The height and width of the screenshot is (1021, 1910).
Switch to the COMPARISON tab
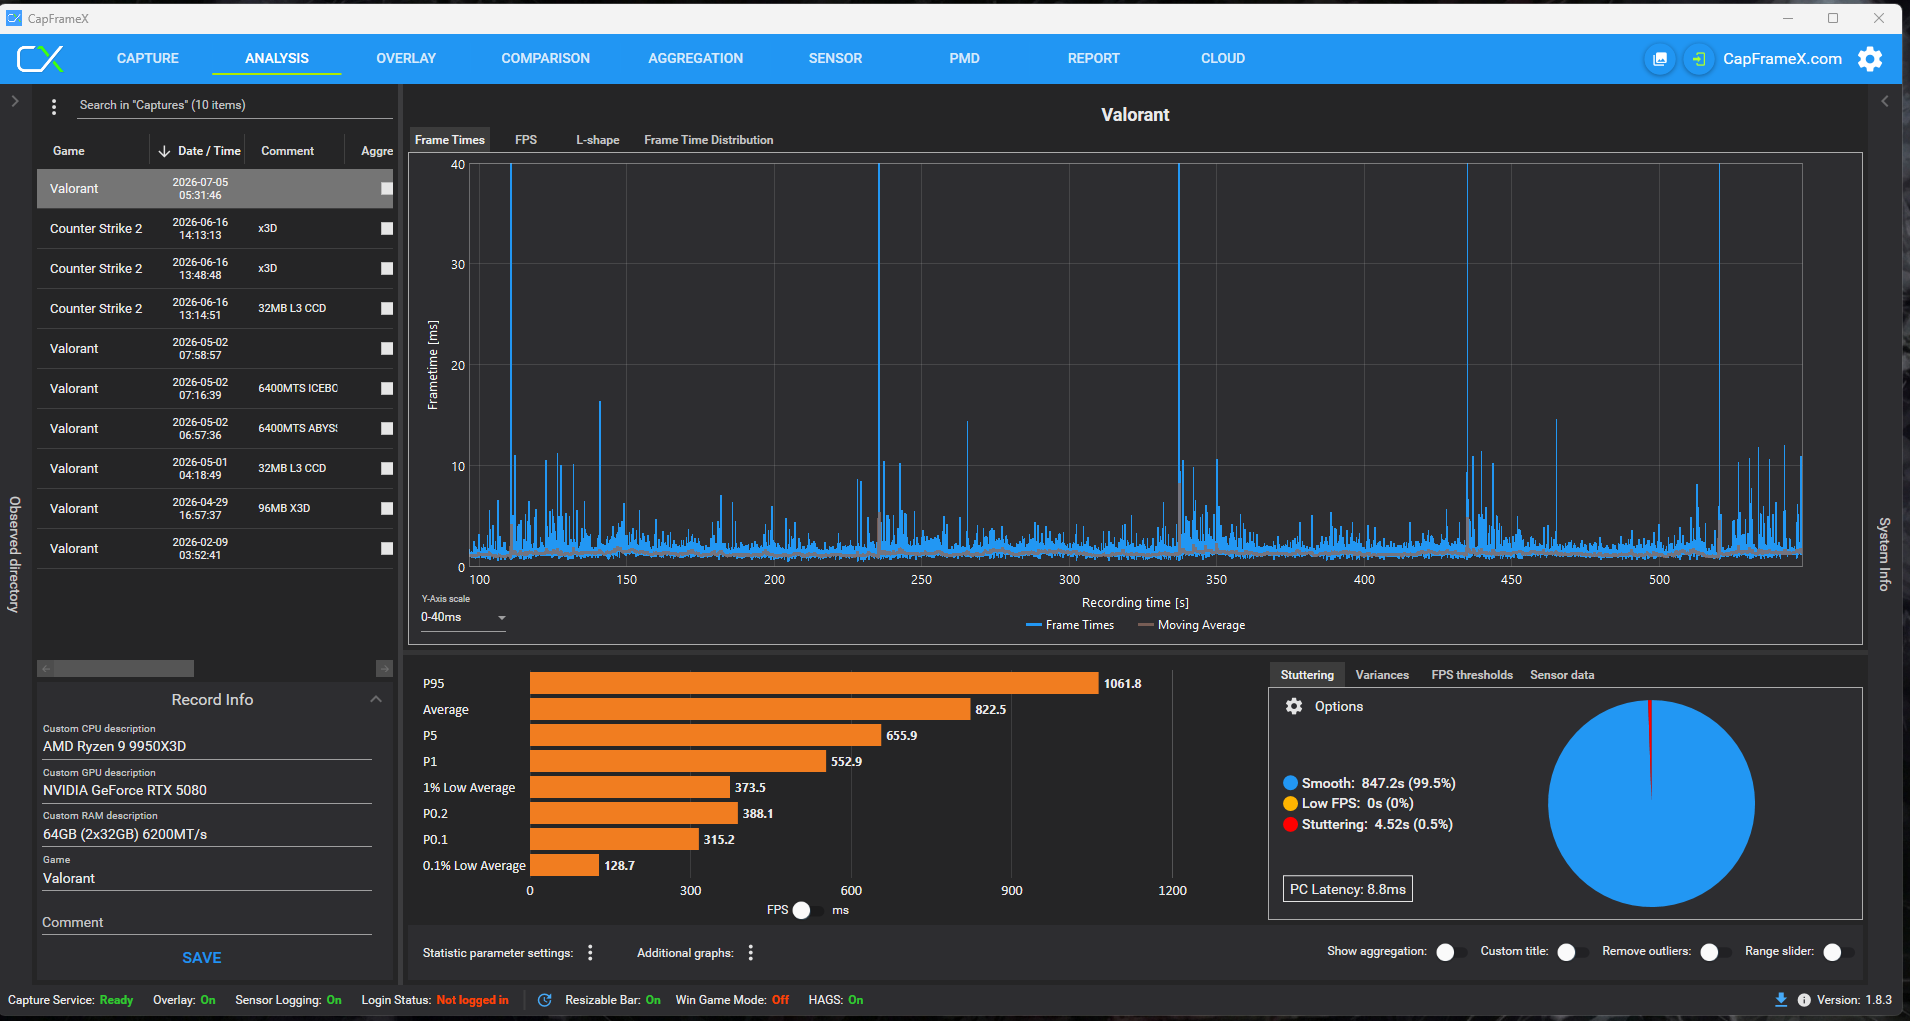pos(546,59)
